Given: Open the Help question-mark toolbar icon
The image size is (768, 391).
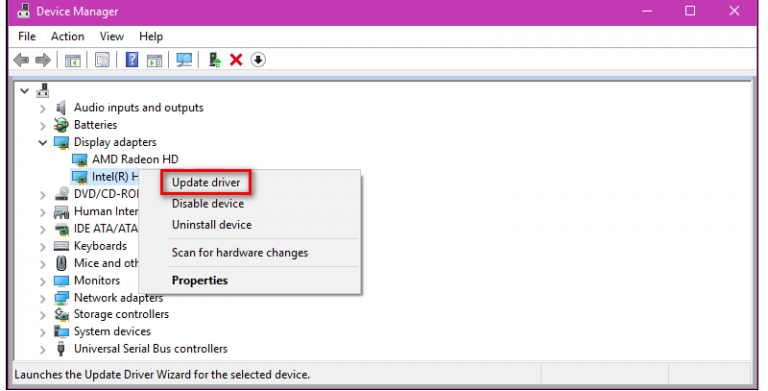Looking at the screenshot, I should [x=132, y=60].
